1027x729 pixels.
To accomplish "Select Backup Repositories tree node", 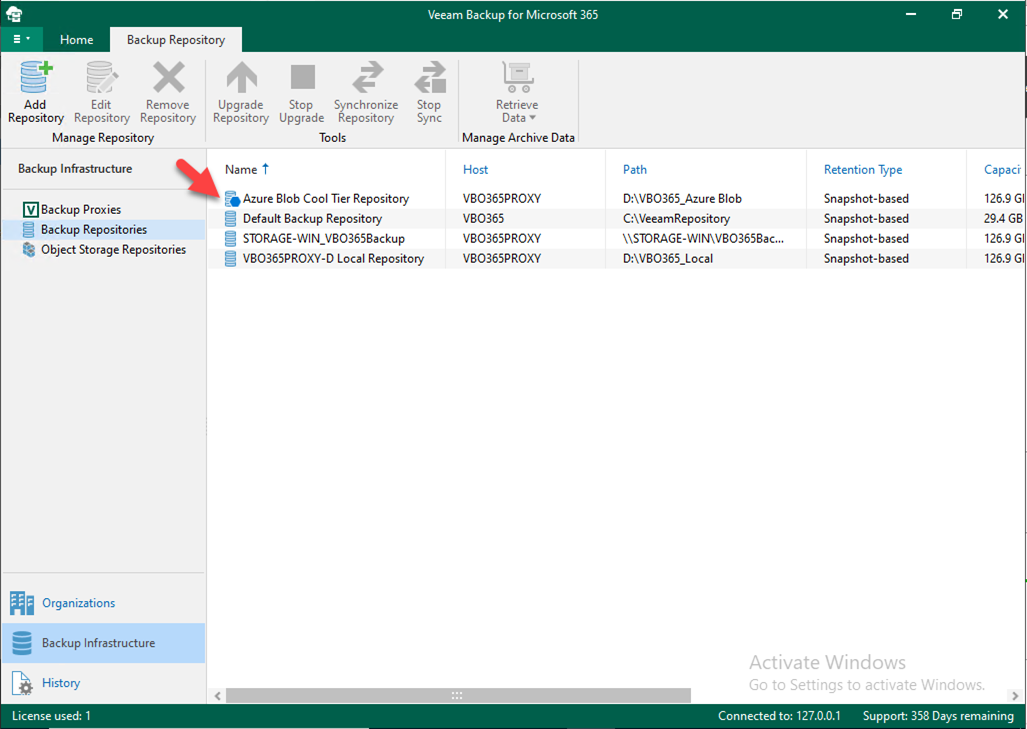I will click(x=94, y=229).
